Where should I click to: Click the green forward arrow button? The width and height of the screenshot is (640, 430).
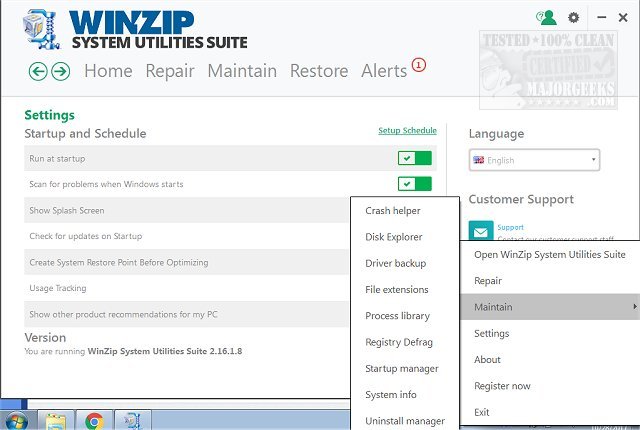pos(61,72)
